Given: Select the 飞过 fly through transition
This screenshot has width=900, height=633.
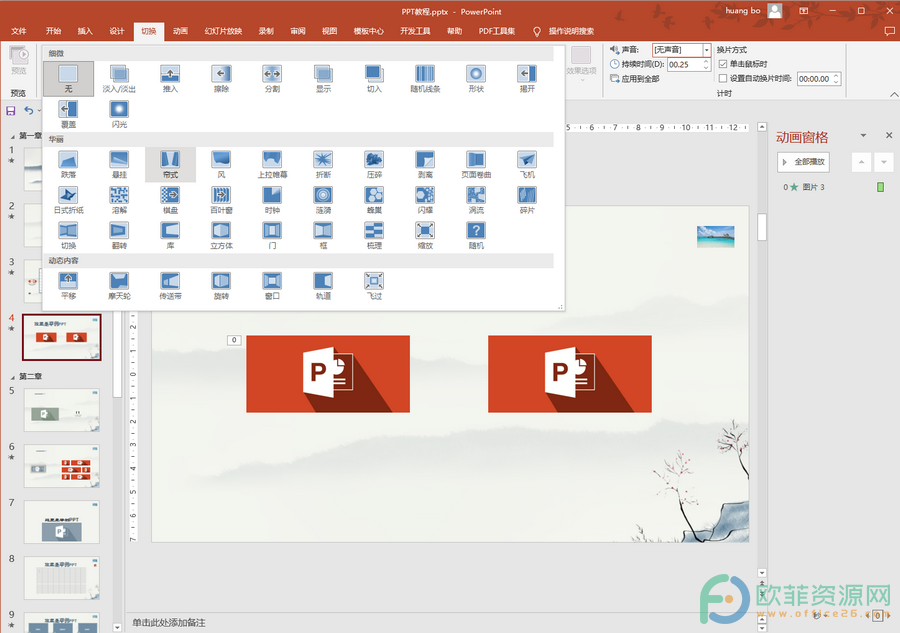Looking at the screenshot, I should pyautogui.click(x=374, y=286).
